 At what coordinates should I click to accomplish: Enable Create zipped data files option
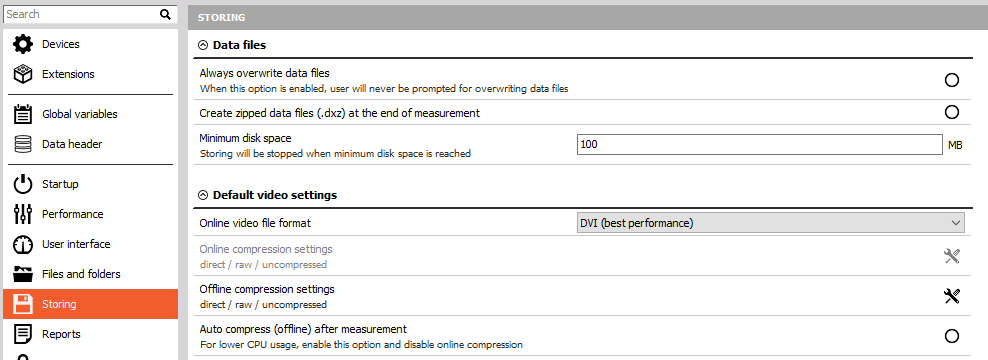click(951, 112)
